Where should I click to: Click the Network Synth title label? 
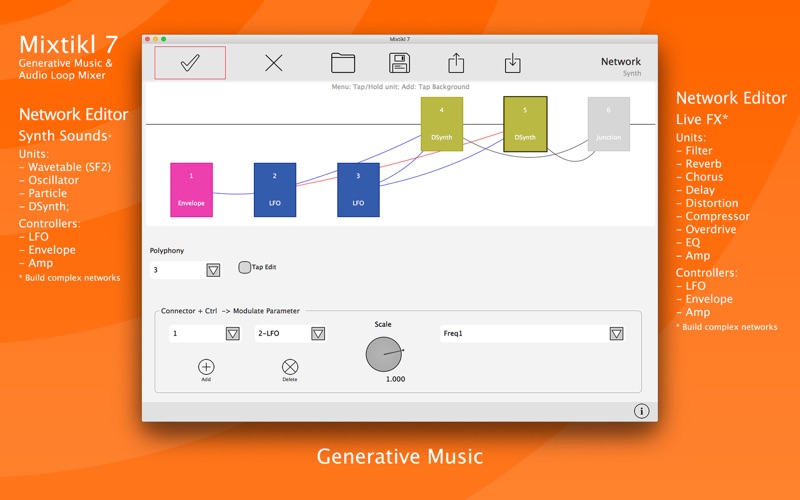coord(621,66)
